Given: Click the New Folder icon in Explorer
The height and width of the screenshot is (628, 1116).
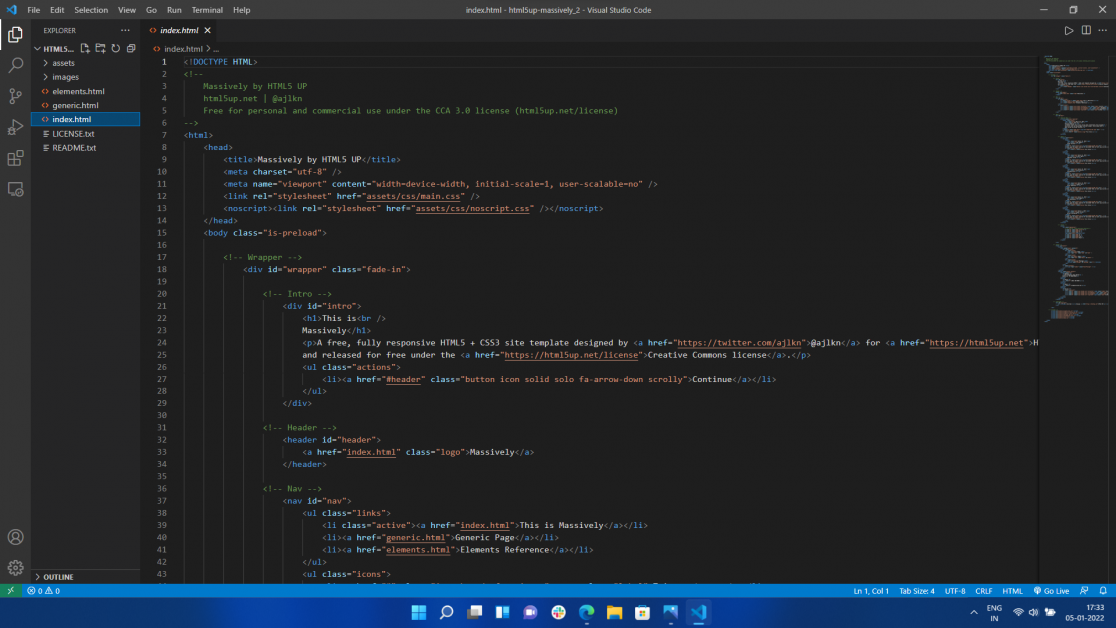Looking at the screenshot, I should (100, 48).
